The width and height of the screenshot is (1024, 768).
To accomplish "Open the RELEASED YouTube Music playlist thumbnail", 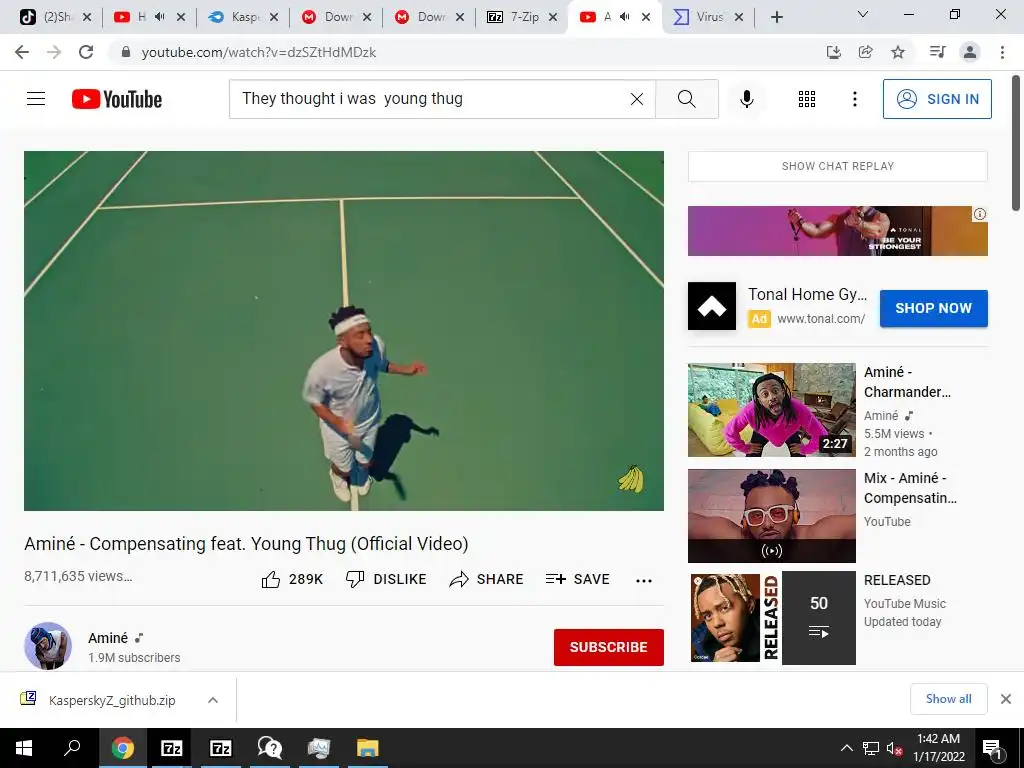I will tap(771, 618).
